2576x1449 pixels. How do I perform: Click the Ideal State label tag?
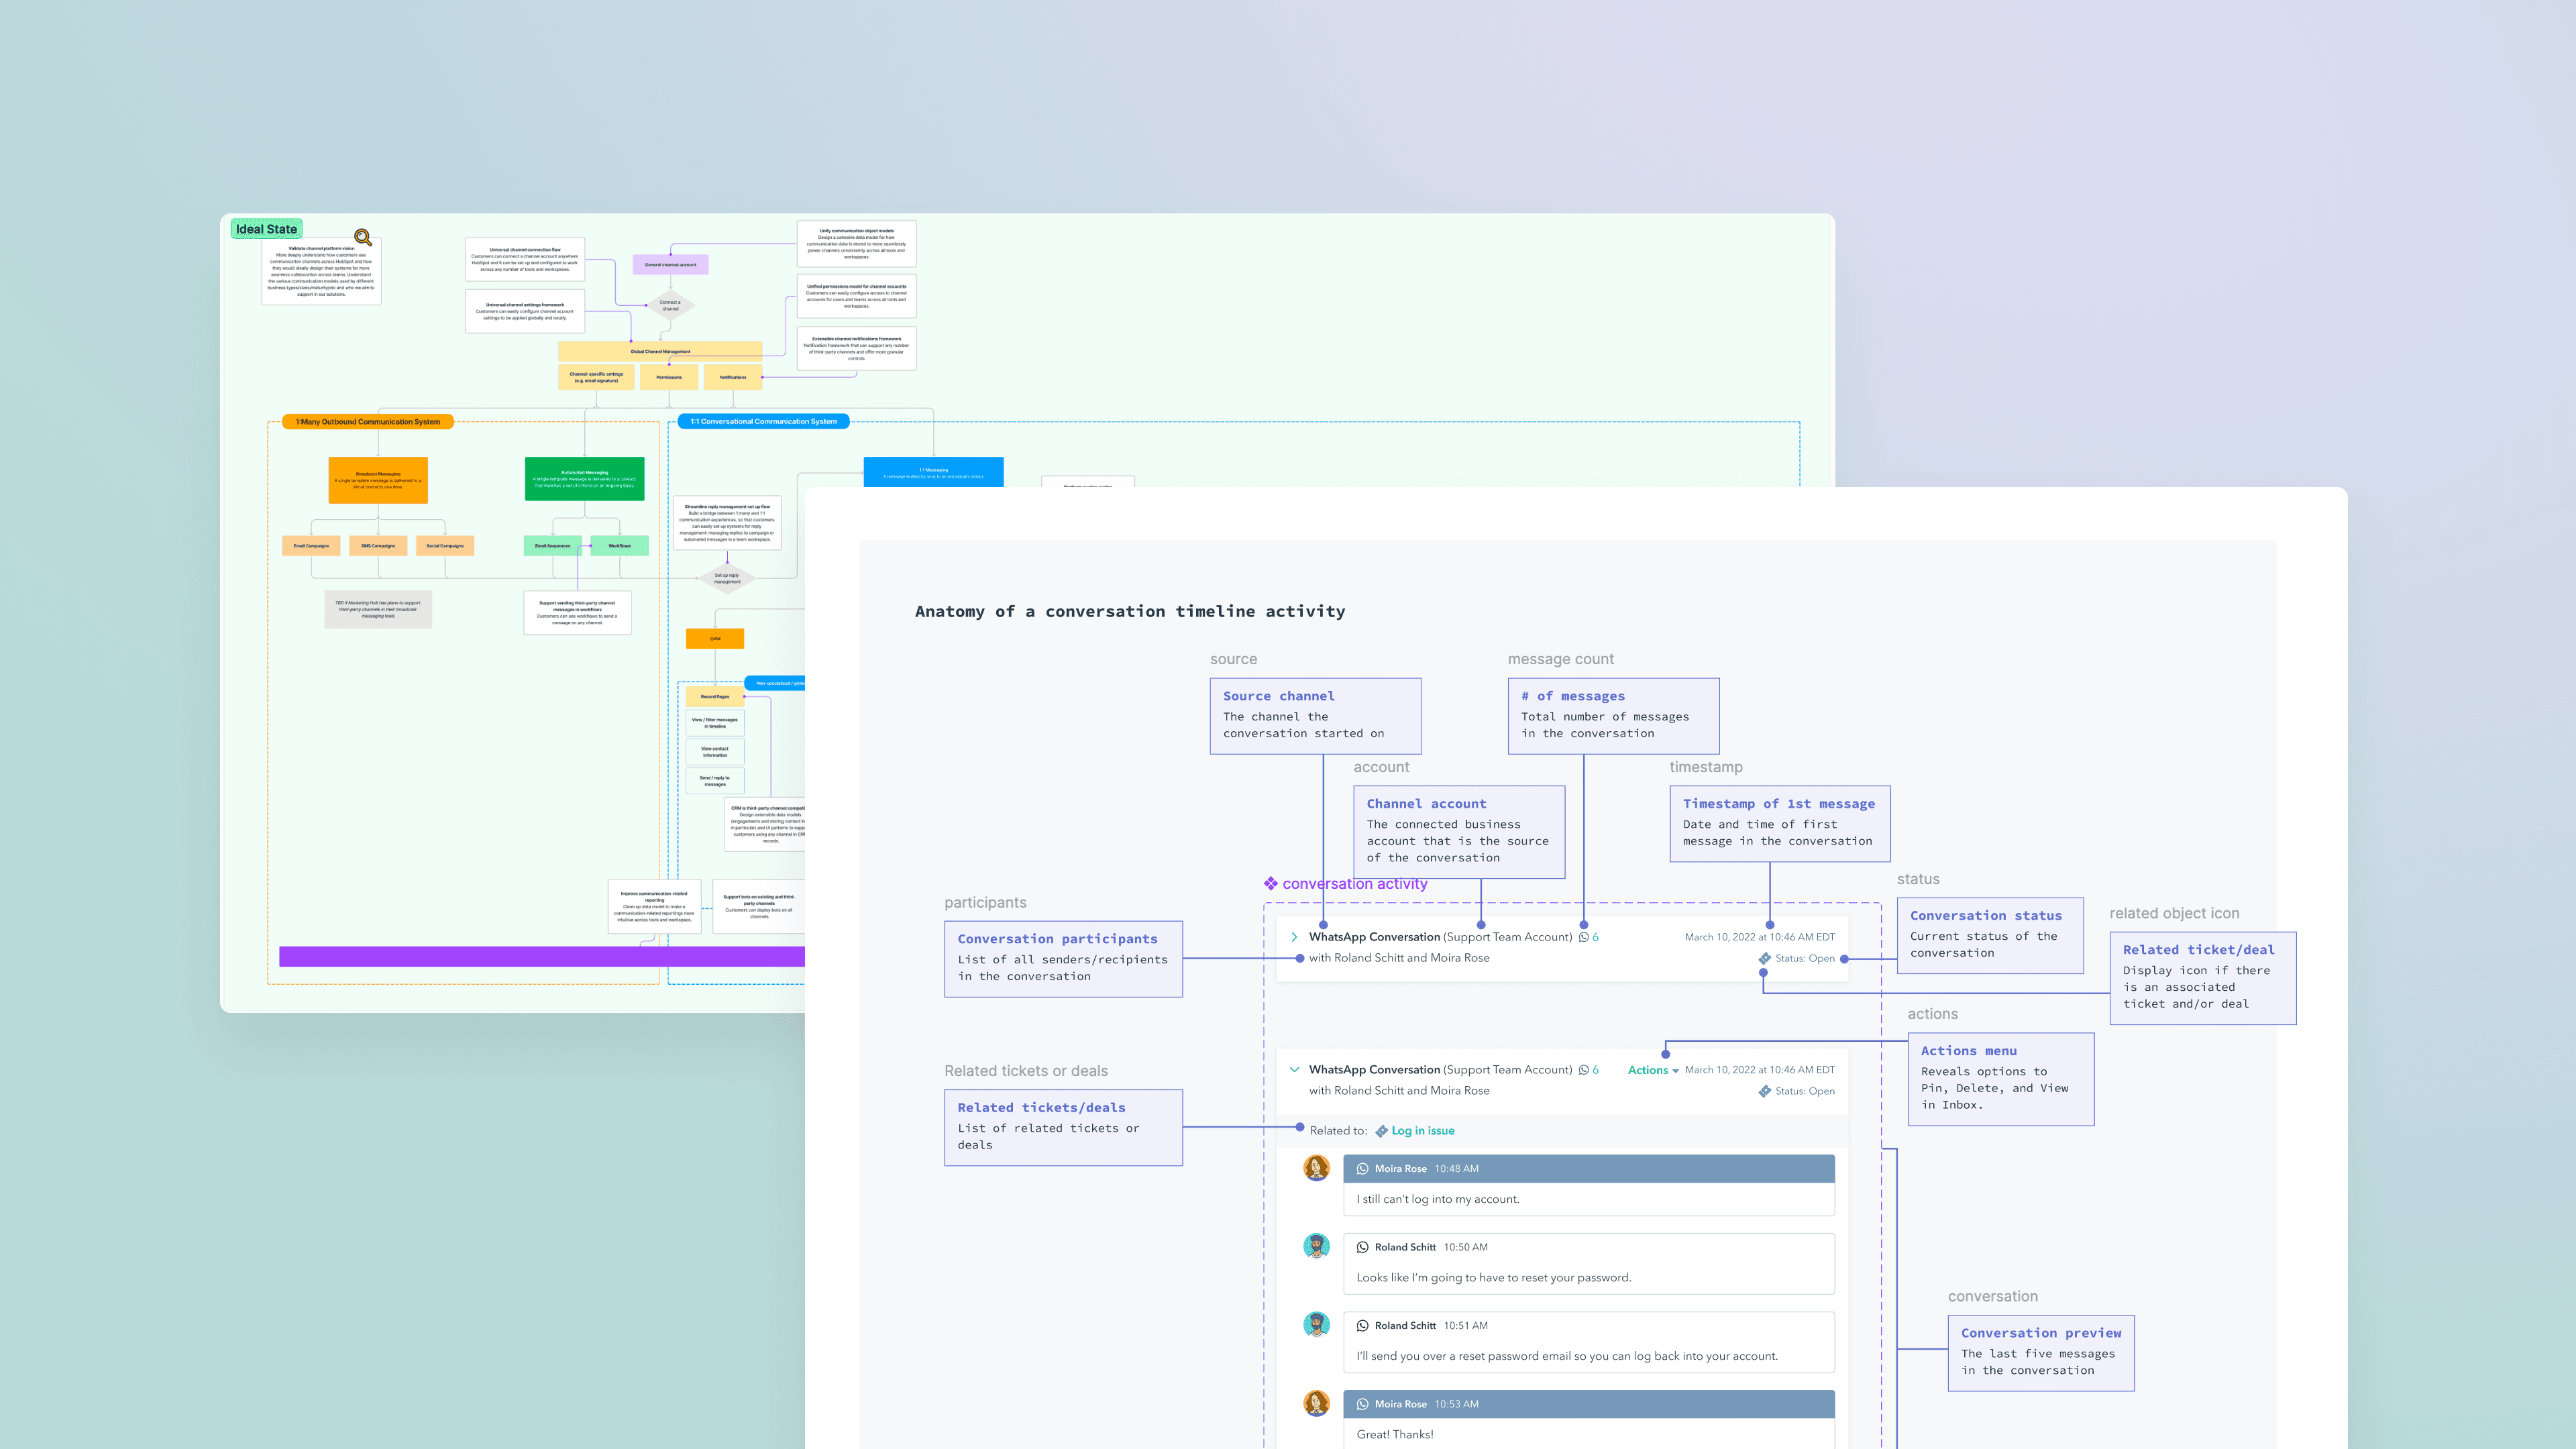266,229
